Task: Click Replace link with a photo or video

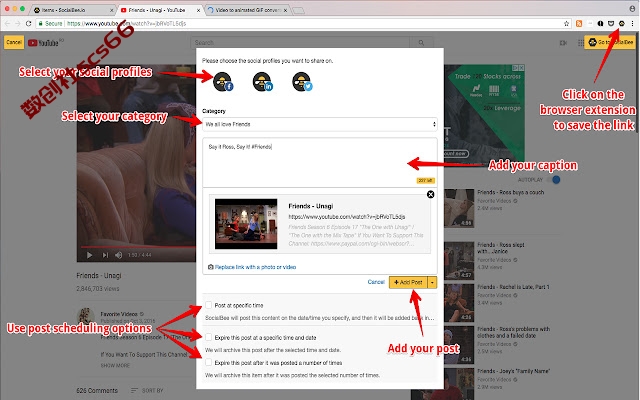Action: (256, 267)
